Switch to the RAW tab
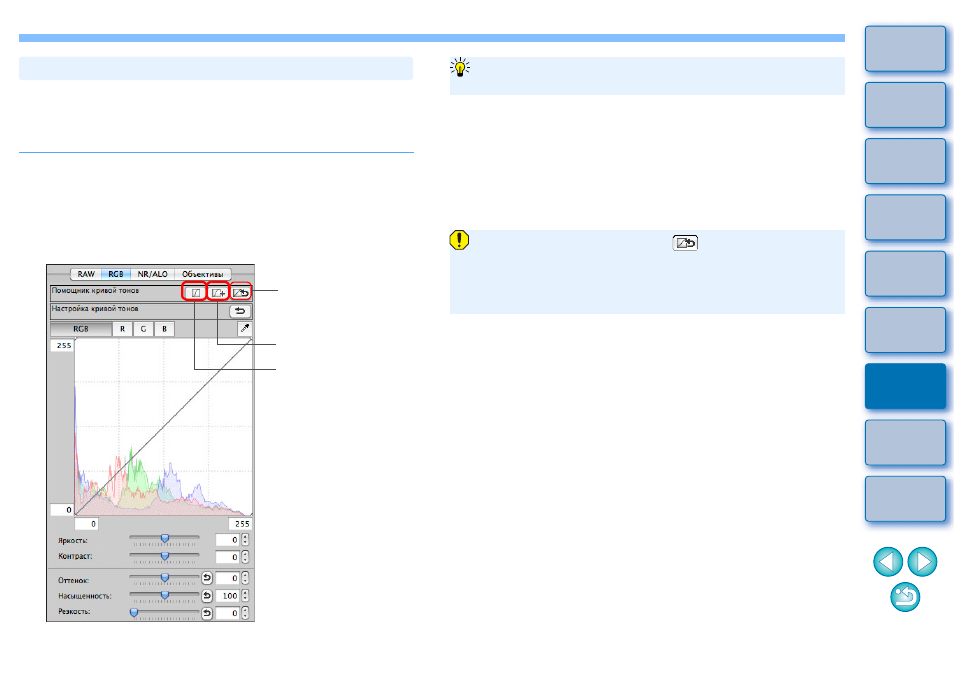The width and height of the screenshot is (954, 674). 86,274
